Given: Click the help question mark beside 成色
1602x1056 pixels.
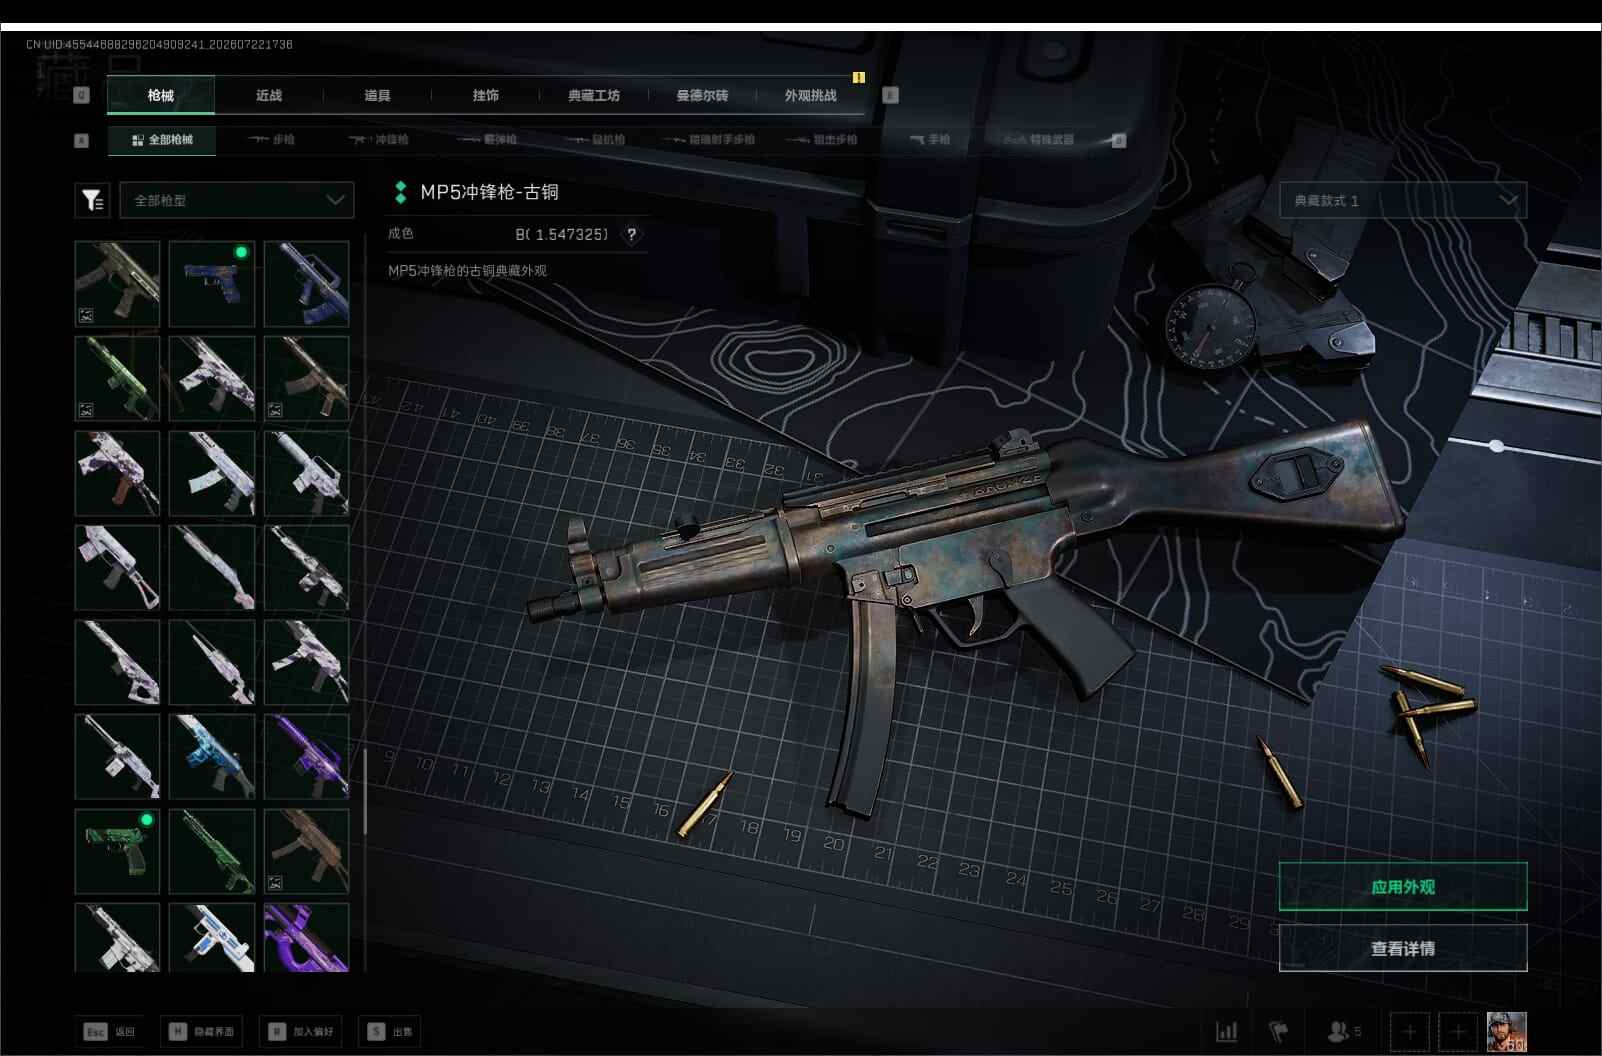Looking at the screenshot, I should (x=631, y=234).
